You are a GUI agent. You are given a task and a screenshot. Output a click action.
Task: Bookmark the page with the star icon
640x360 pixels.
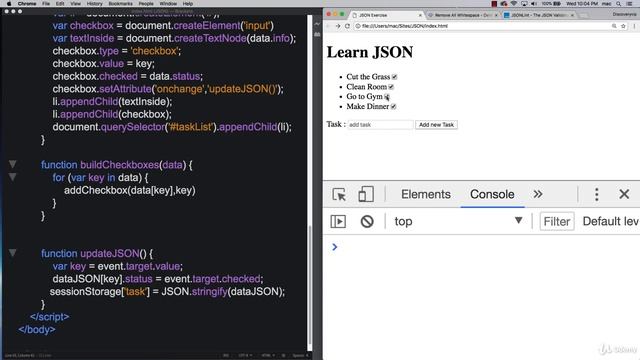click(x=623, y=26)
